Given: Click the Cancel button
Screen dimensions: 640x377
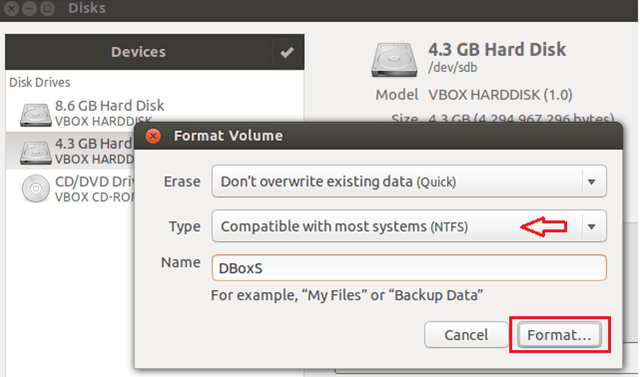Looking at the screenshot, I should click(x=466, y=335).
